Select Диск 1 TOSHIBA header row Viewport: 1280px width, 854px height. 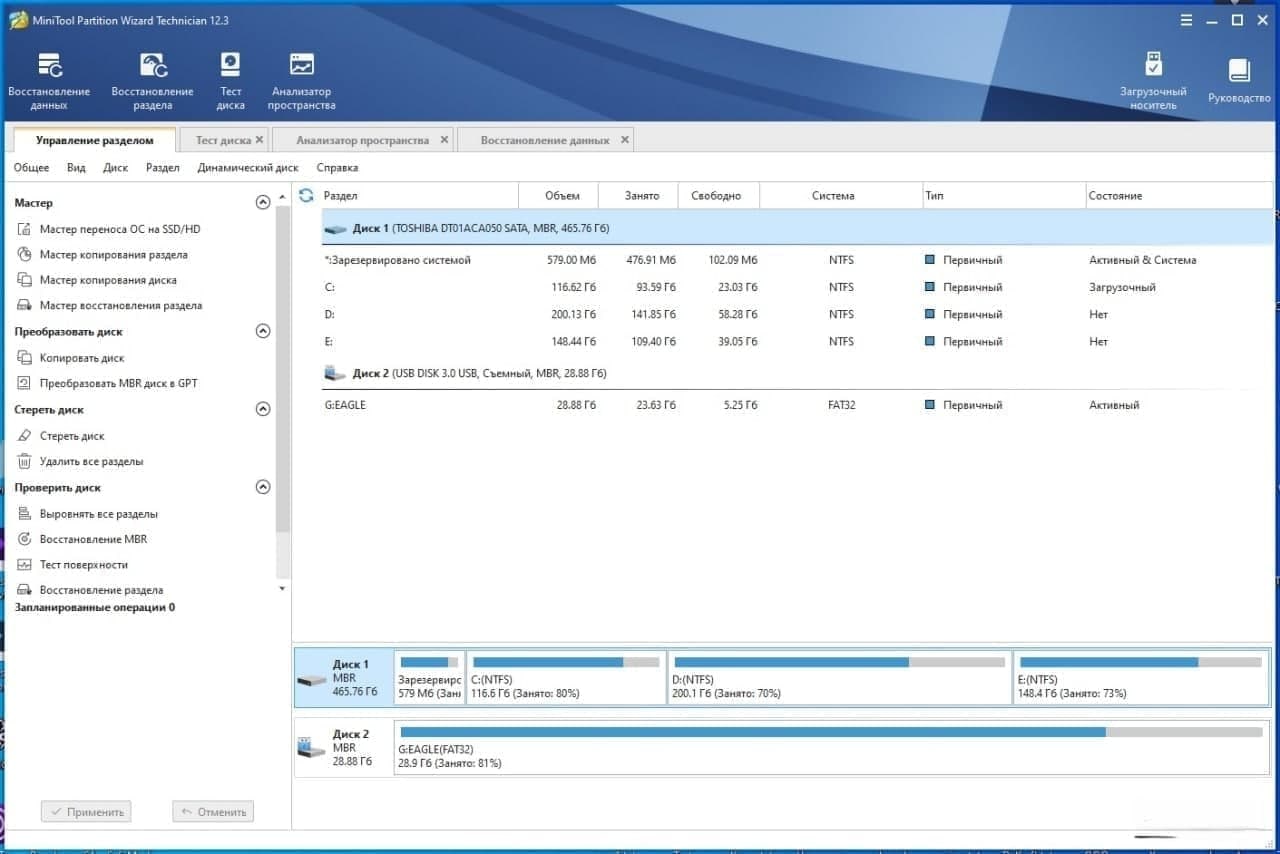click(798, 228)
